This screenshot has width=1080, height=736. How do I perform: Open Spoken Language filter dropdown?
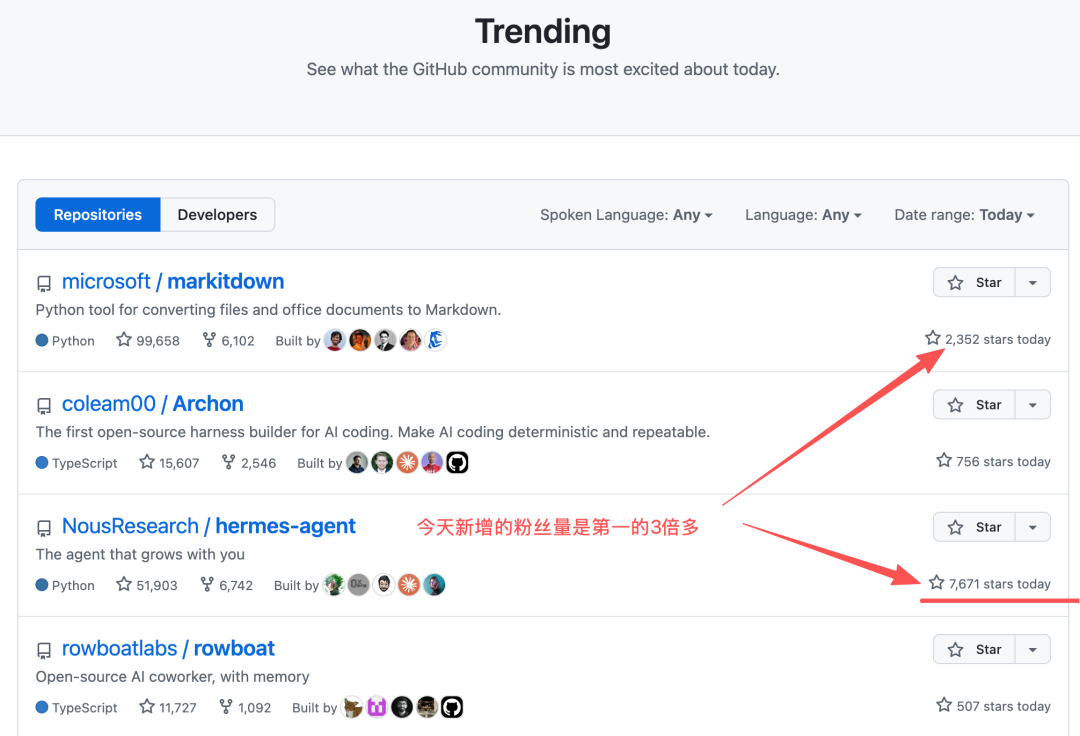[x=626, y=215]
